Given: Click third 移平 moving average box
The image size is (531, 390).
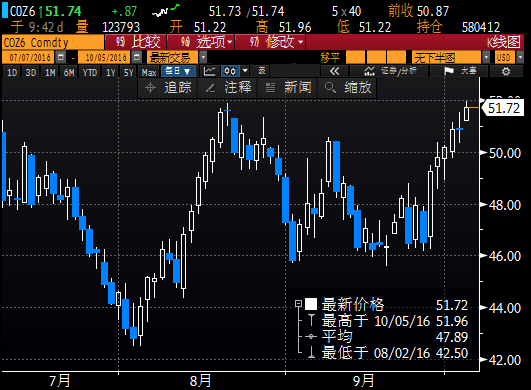Looking at the screenshot, I should pyautogui.click(x=396, y=57).
